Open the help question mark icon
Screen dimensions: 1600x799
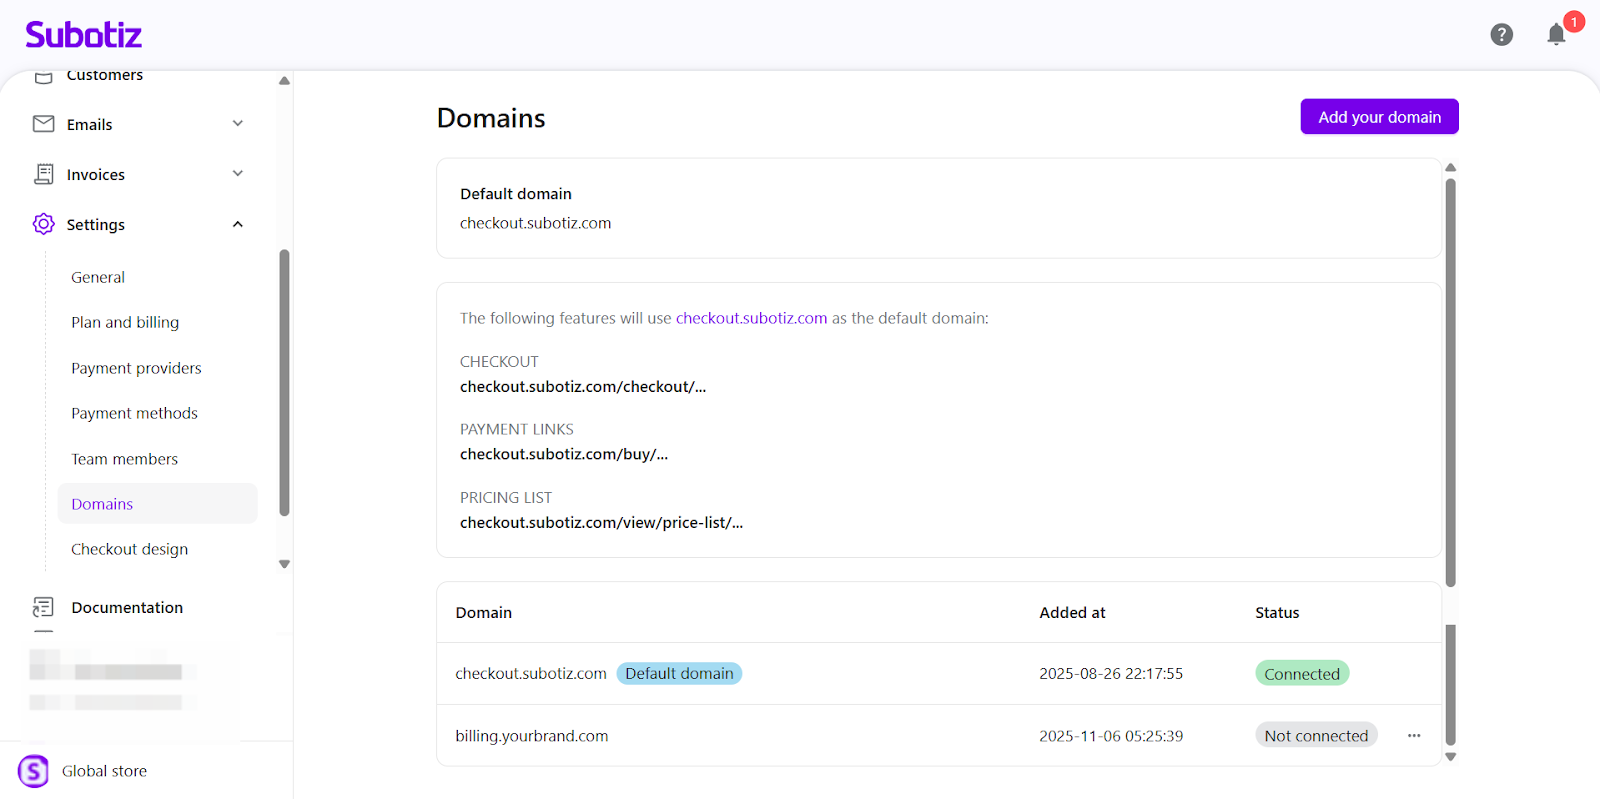pos(1501,35)
